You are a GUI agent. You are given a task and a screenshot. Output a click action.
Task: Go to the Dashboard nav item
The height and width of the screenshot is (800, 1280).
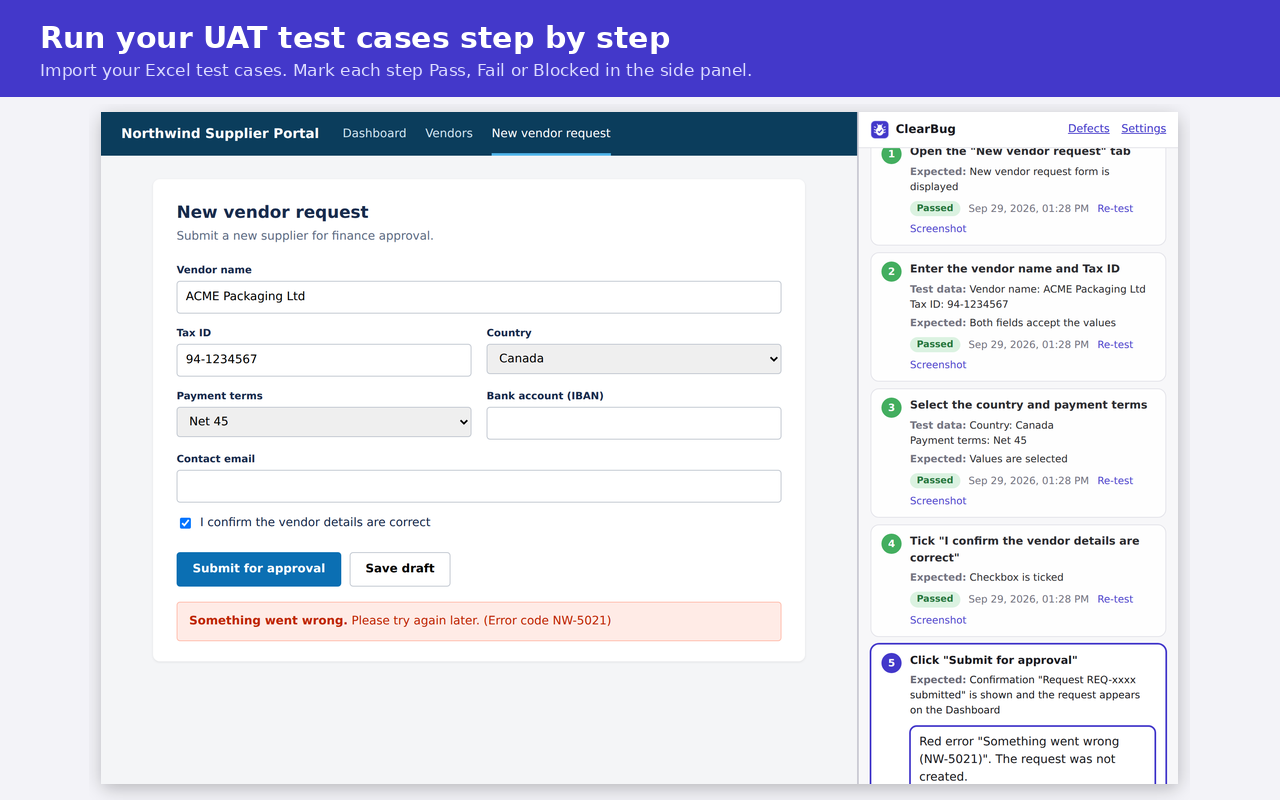(x=374, y=133)
